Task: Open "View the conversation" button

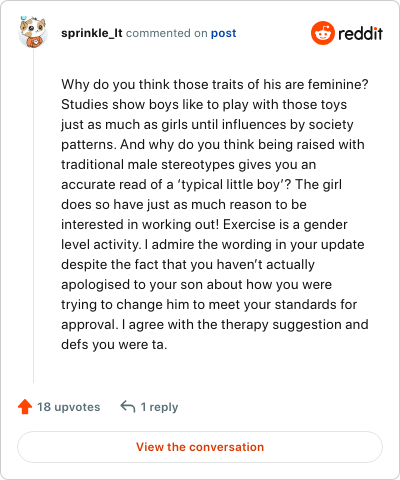Action: (200, 447)
